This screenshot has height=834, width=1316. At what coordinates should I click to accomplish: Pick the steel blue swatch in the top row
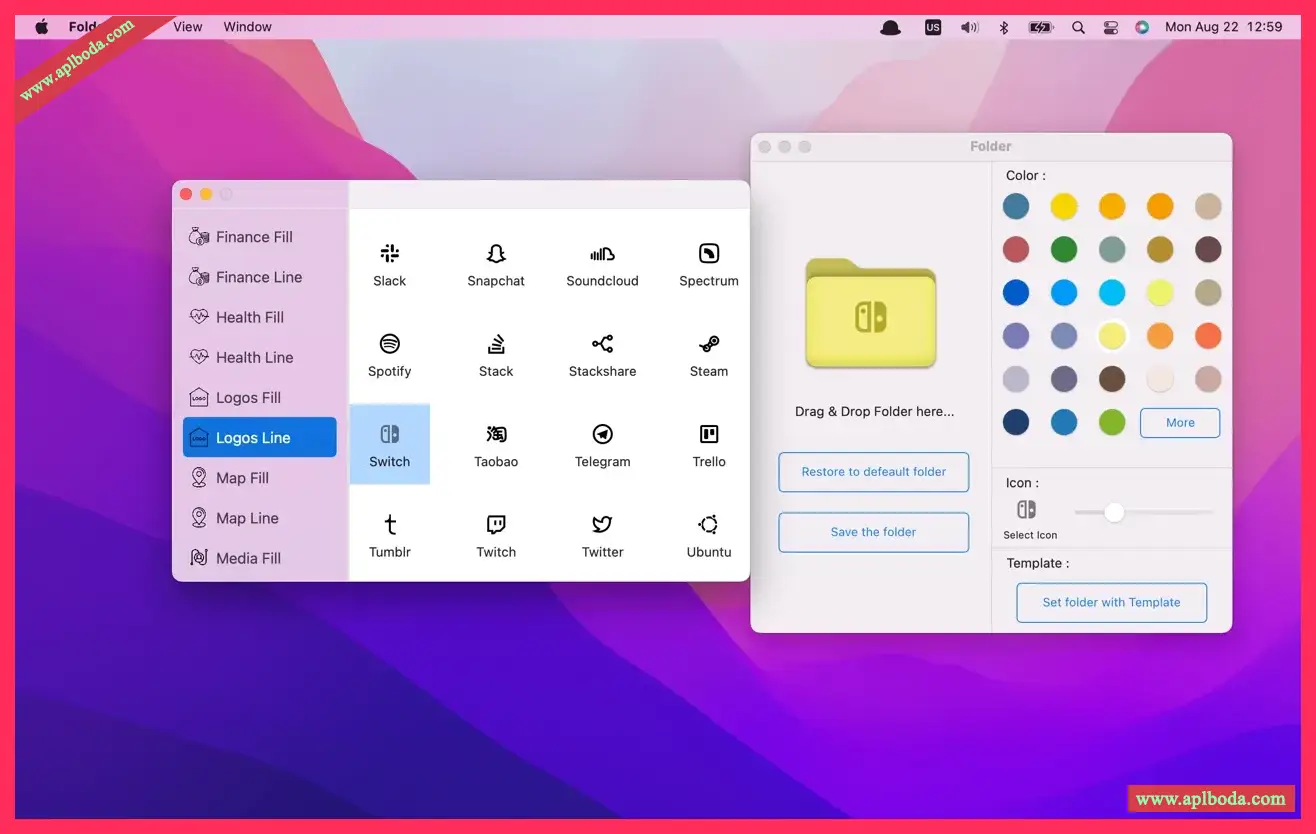pos(1016,207)
